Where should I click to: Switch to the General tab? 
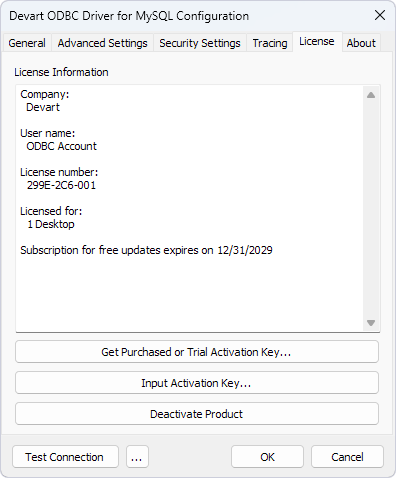pos(27,43)
